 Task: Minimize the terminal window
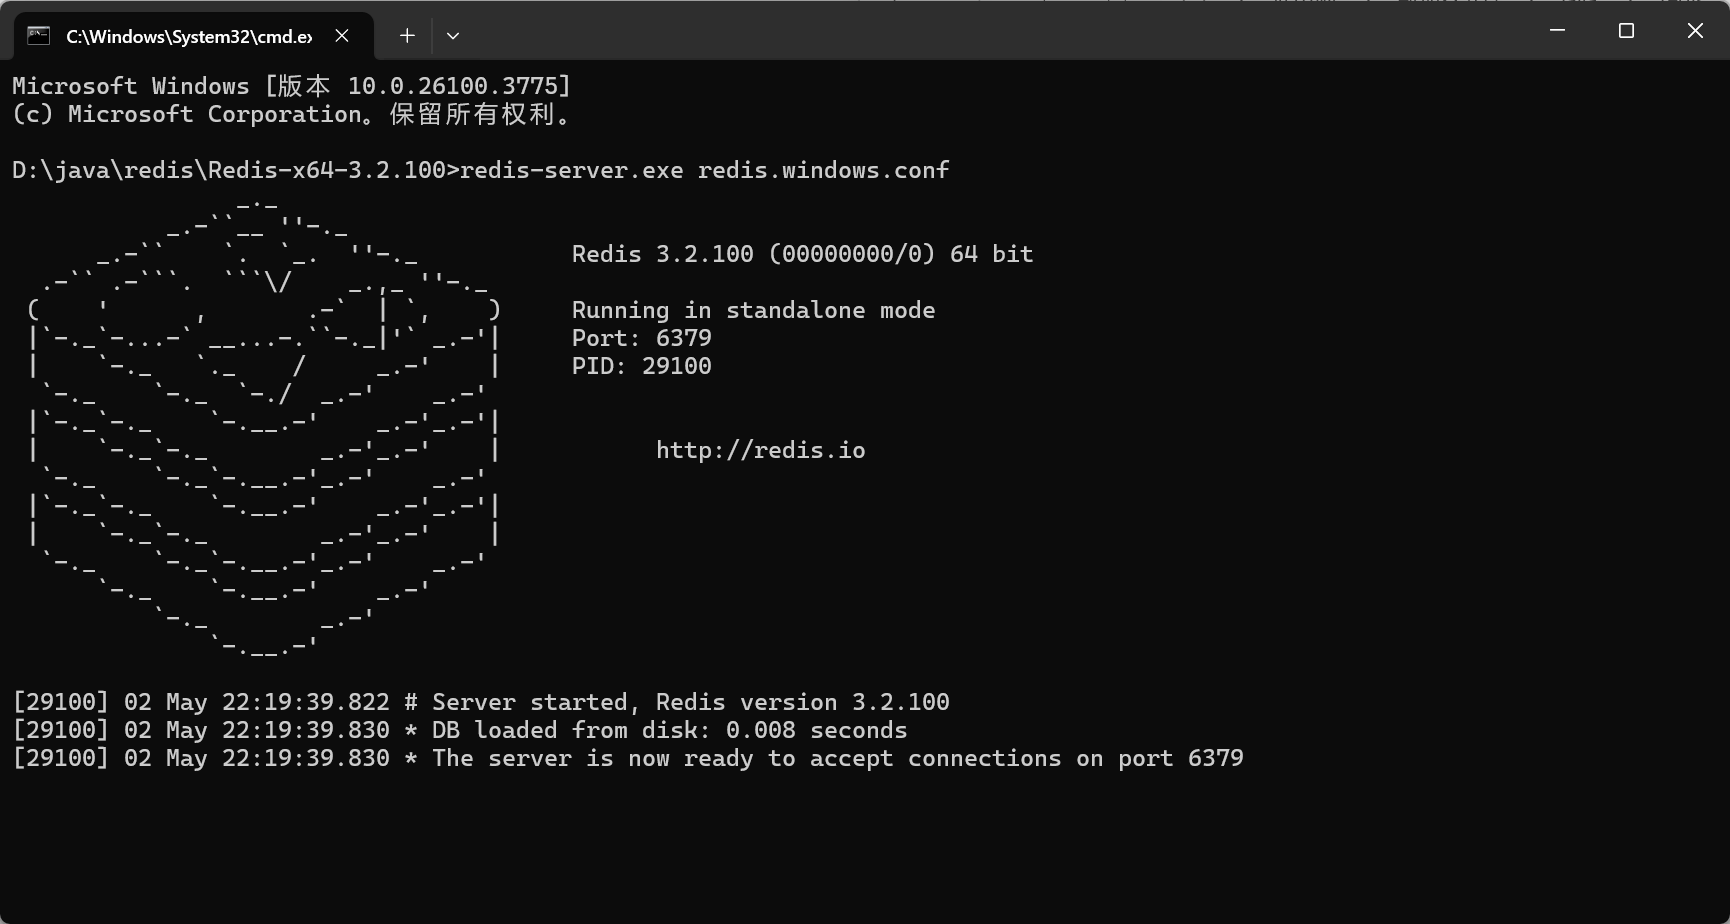click(1557, 30)
